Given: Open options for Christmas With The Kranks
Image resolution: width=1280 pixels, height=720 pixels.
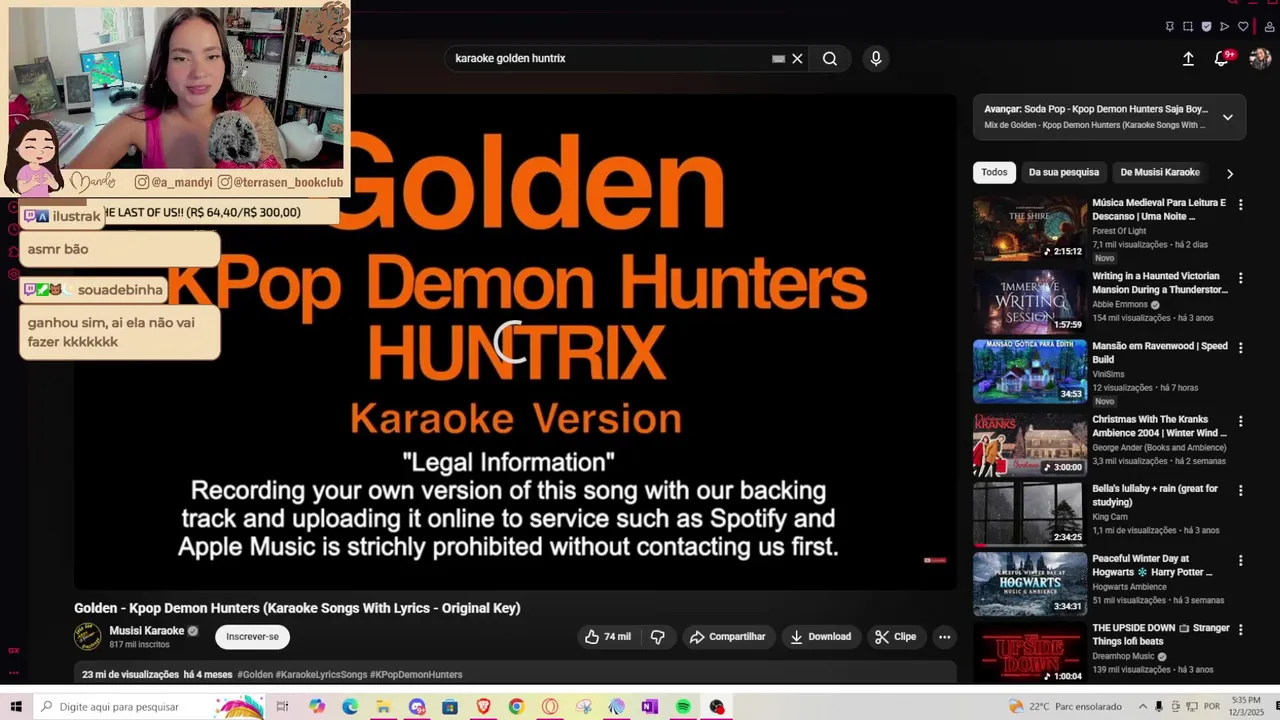Looking at the screenshot, I should click(x=1241, y=421).
